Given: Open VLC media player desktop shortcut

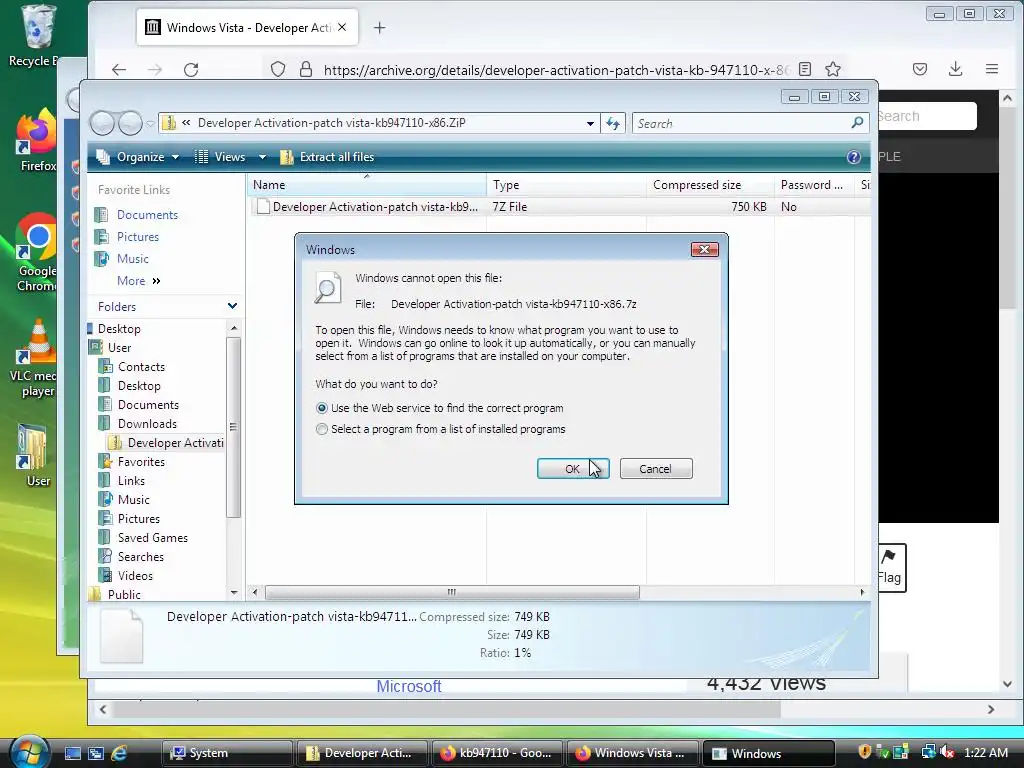Looking at the screenshot, I should [x=35, y=358].
